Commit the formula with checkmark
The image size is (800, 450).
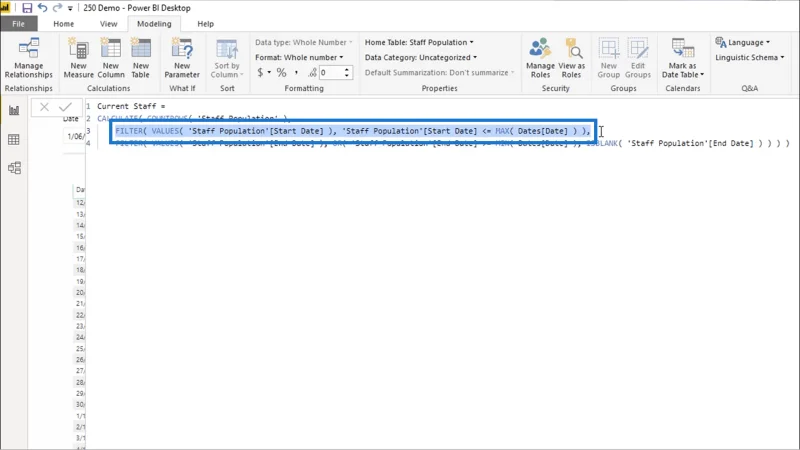click(x=65, y=107)
